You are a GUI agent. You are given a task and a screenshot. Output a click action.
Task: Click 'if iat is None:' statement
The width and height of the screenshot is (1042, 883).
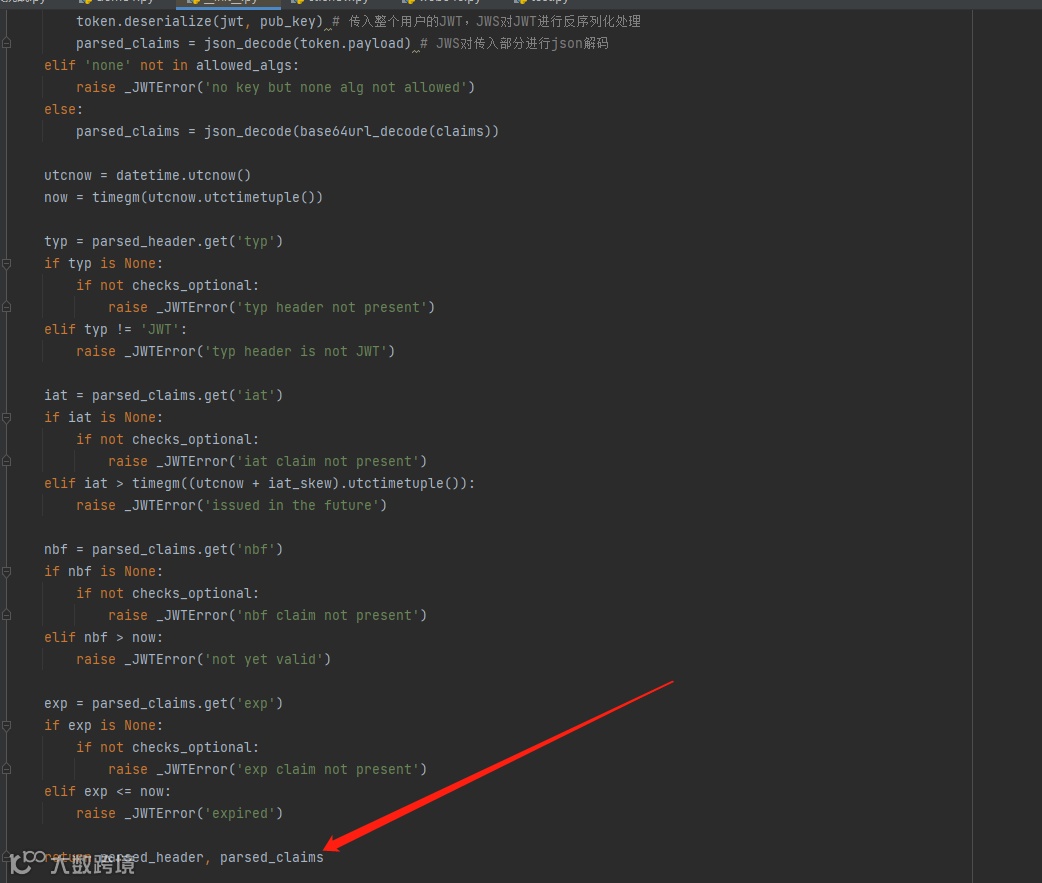pos(103,417)
